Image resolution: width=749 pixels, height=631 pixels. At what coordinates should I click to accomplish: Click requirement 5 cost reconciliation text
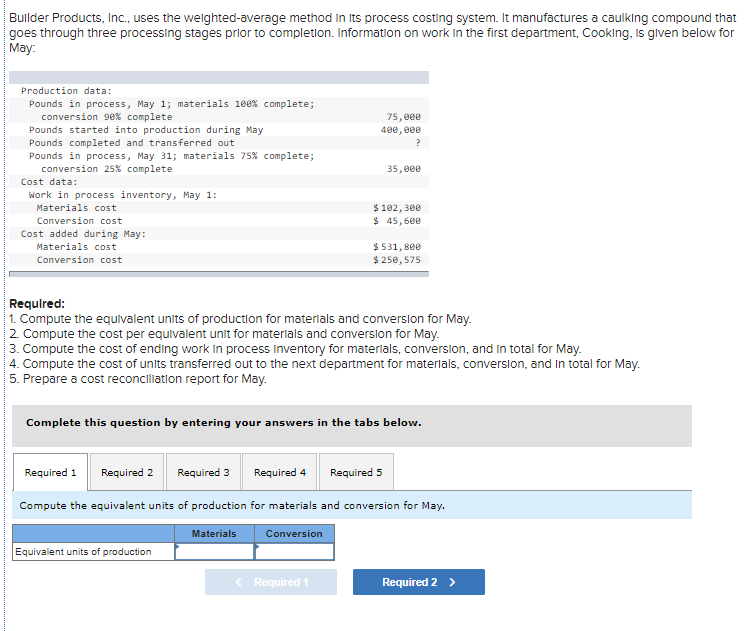point(138,379)
